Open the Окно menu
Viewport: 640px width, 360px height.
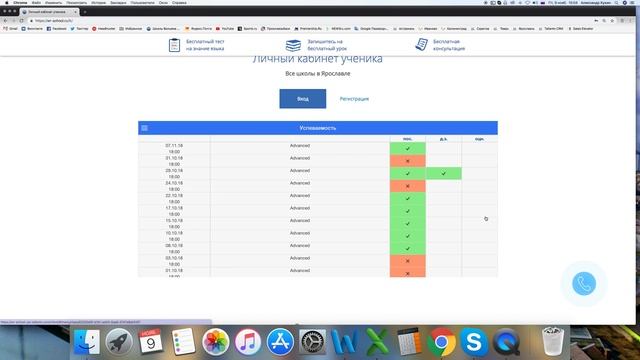pyautogui.click(x=163, y=2)
